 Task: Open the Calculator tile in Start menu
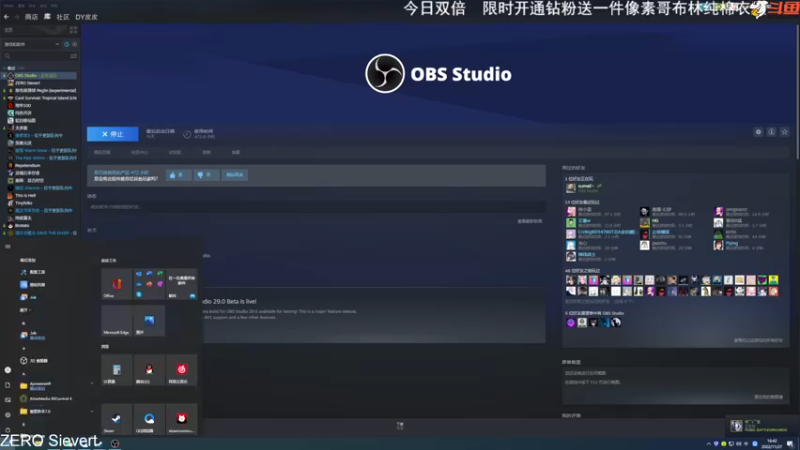tap(116, 369)
